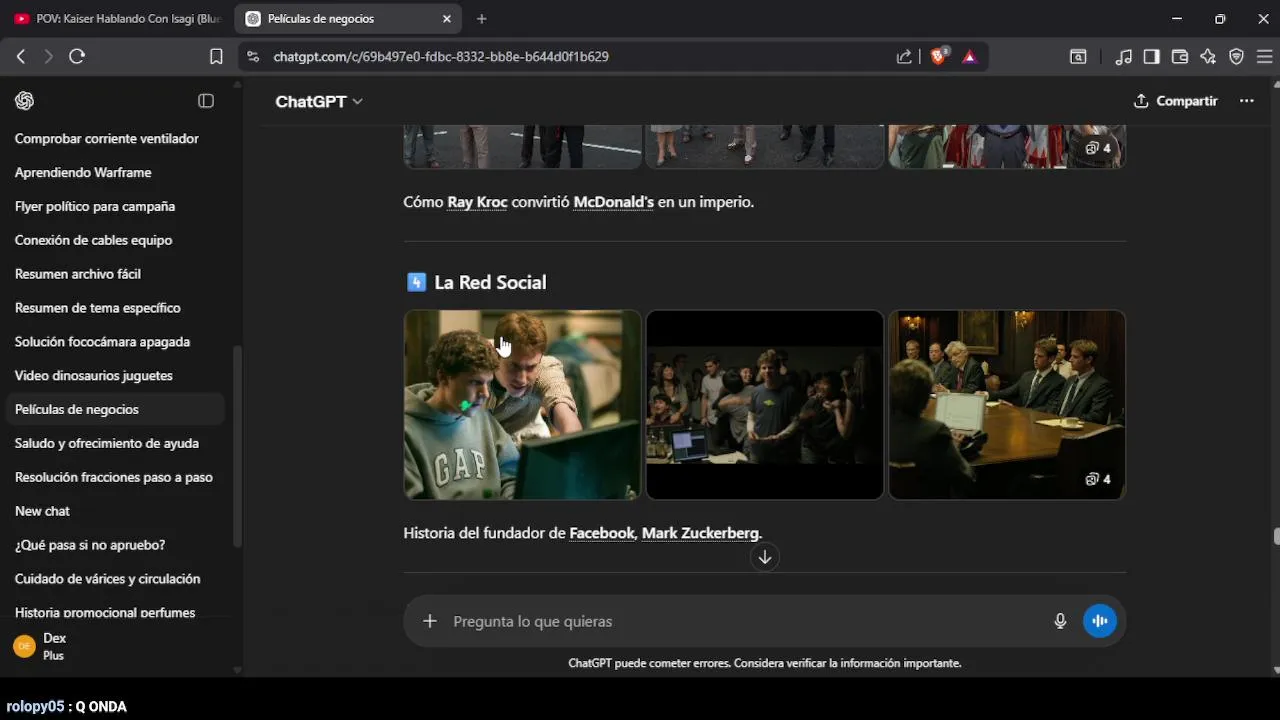Click the La Red Social heading
The height and width of the screenshot is (720, 1280).
click(490, 282)
